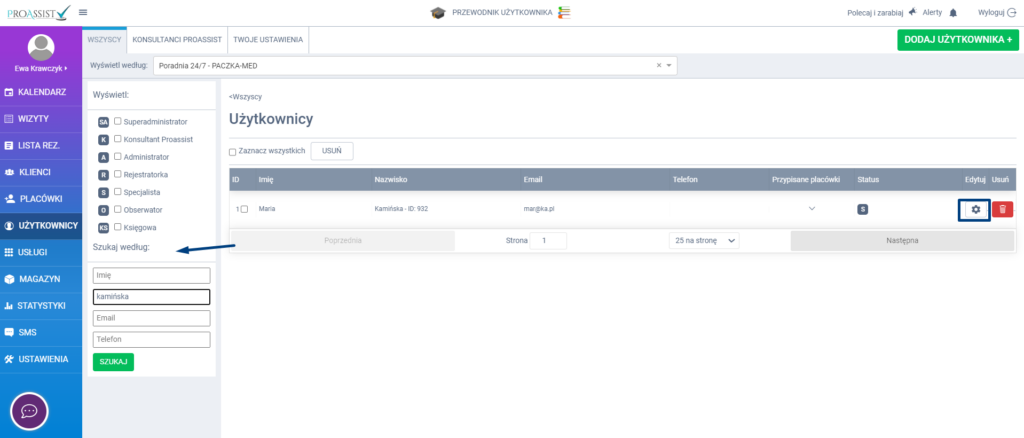Switch to the Konsultanci Proassist tab
Screen dimensions: 1024x438
pos(177,39)
